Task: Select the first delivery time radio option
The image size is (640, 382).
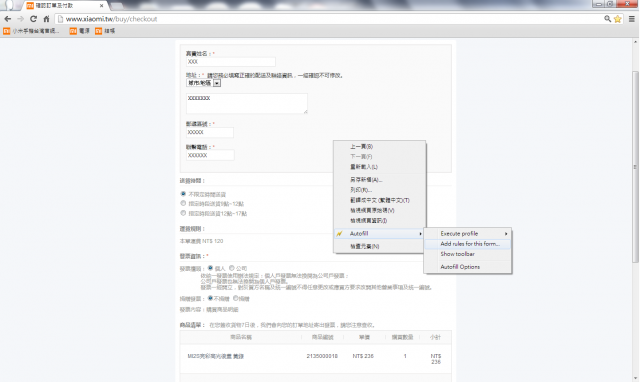Action: pos(183,194)
